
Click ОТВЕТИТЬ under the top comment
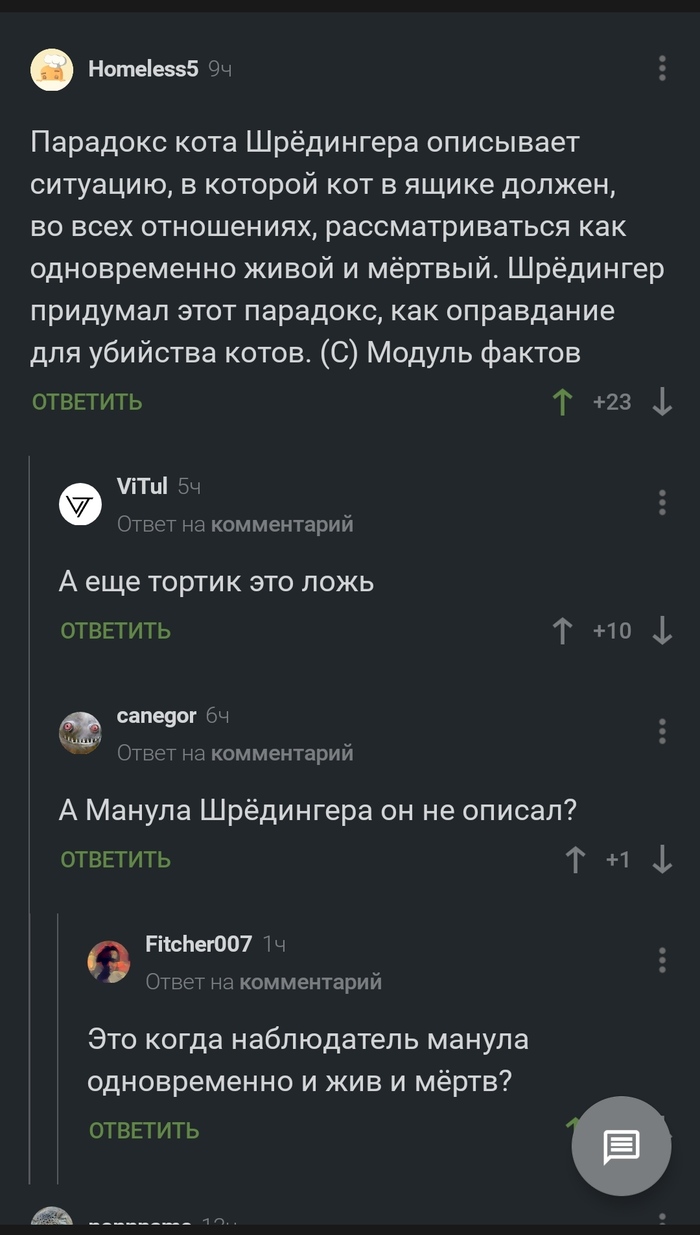[83, 401]
